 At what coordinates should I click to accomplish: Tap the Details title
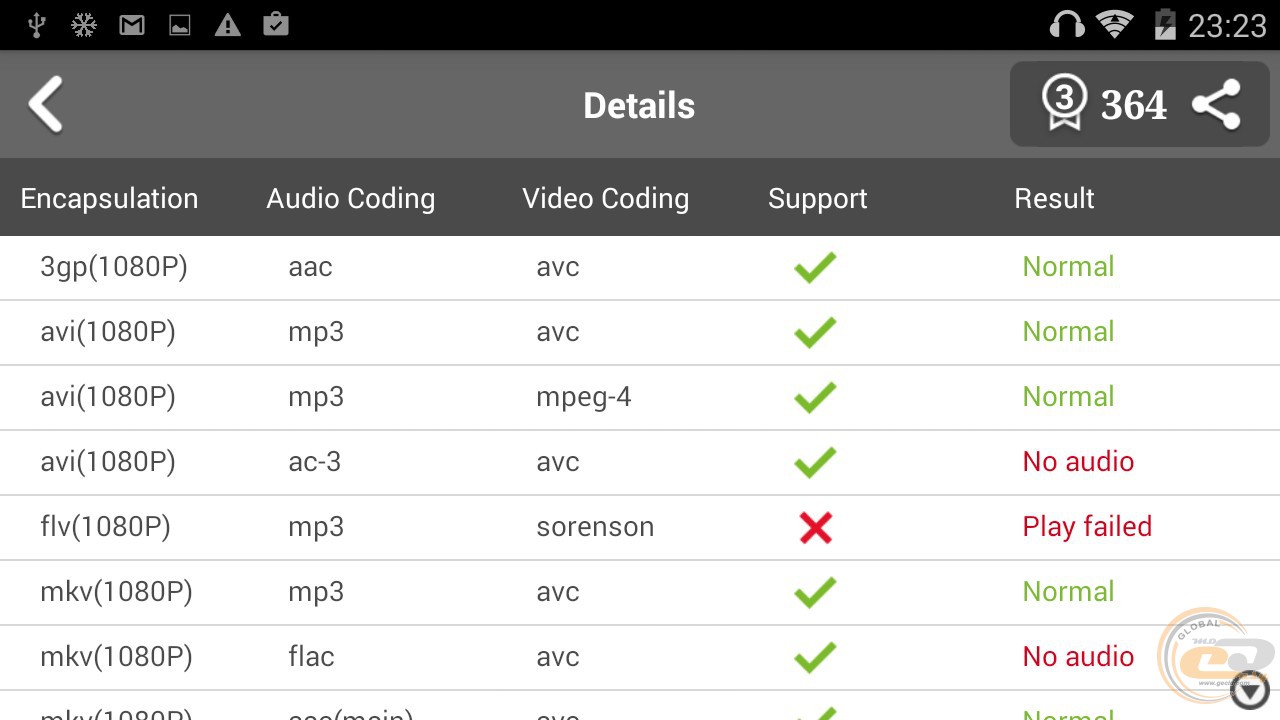tap(639, 105)
